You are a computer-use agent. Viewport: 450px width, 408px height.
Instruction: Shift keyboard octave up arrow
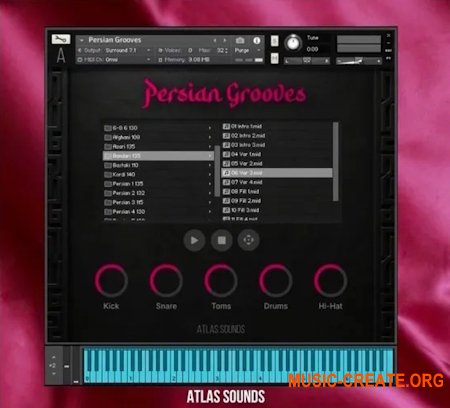pyautogui.click(x=54, y=358)
